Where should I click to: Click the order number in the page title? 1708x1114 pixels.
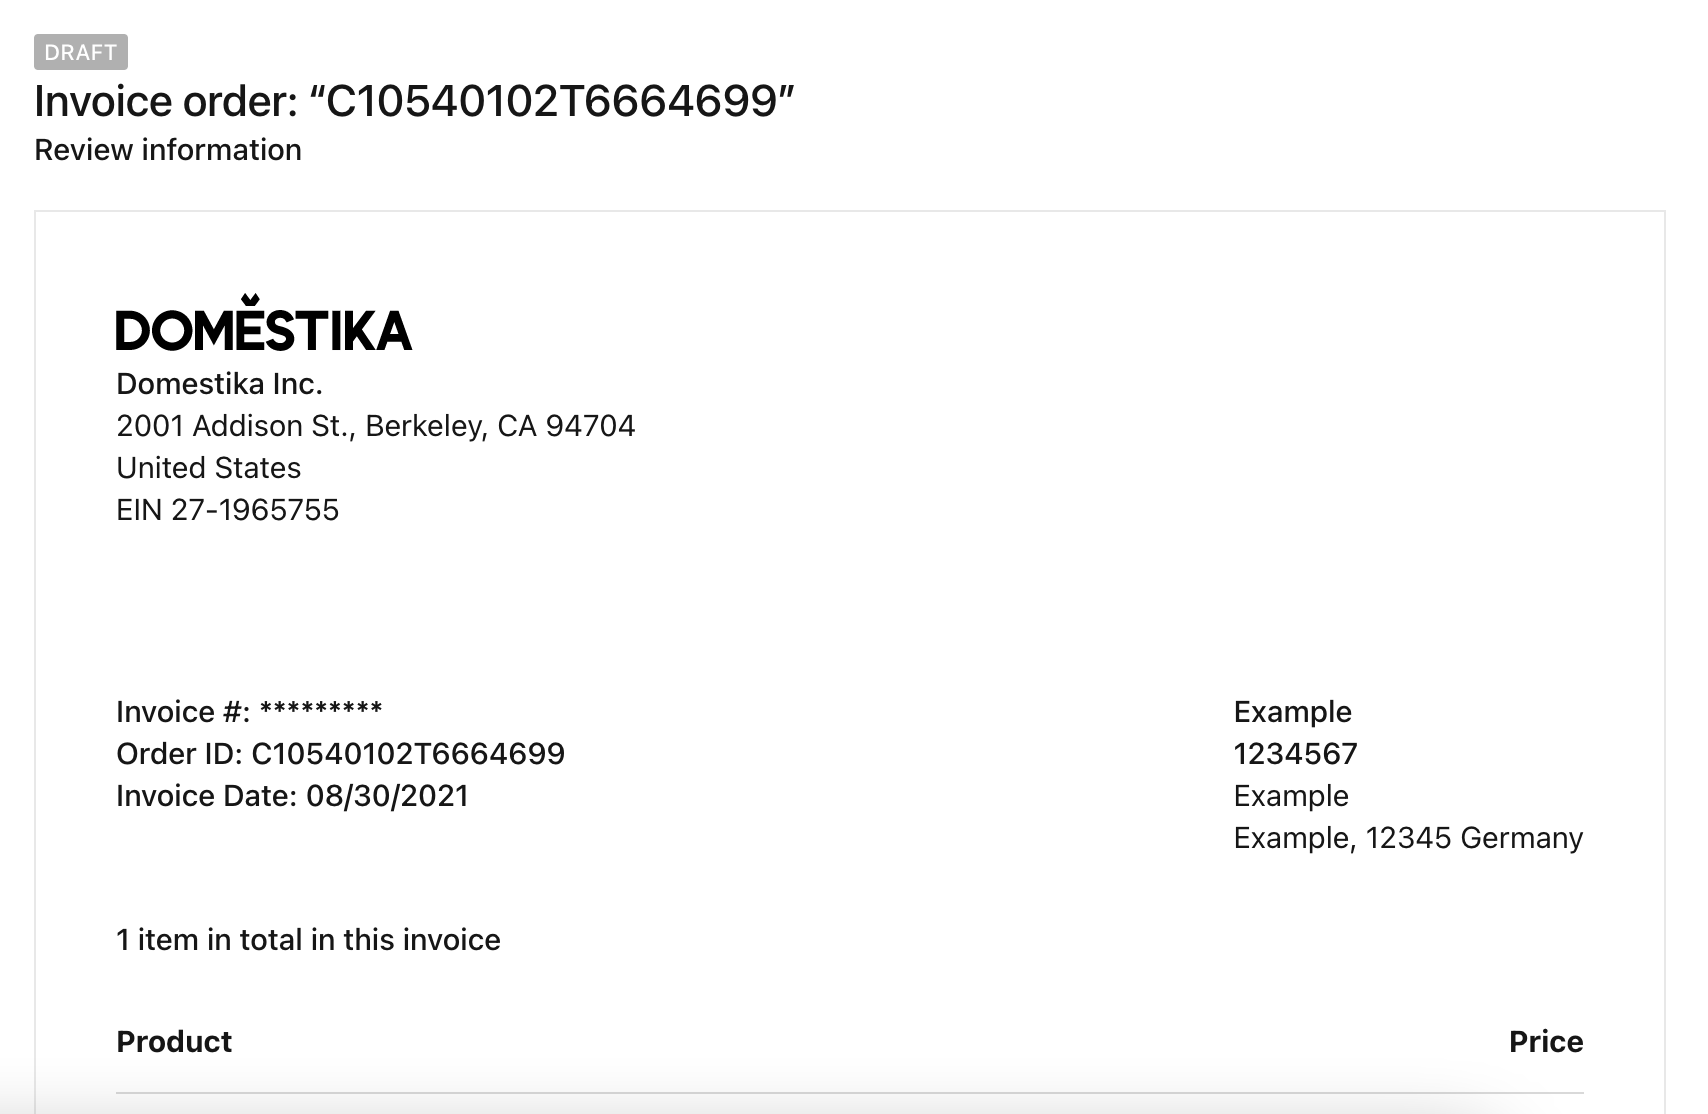click(x=552, y=101)
